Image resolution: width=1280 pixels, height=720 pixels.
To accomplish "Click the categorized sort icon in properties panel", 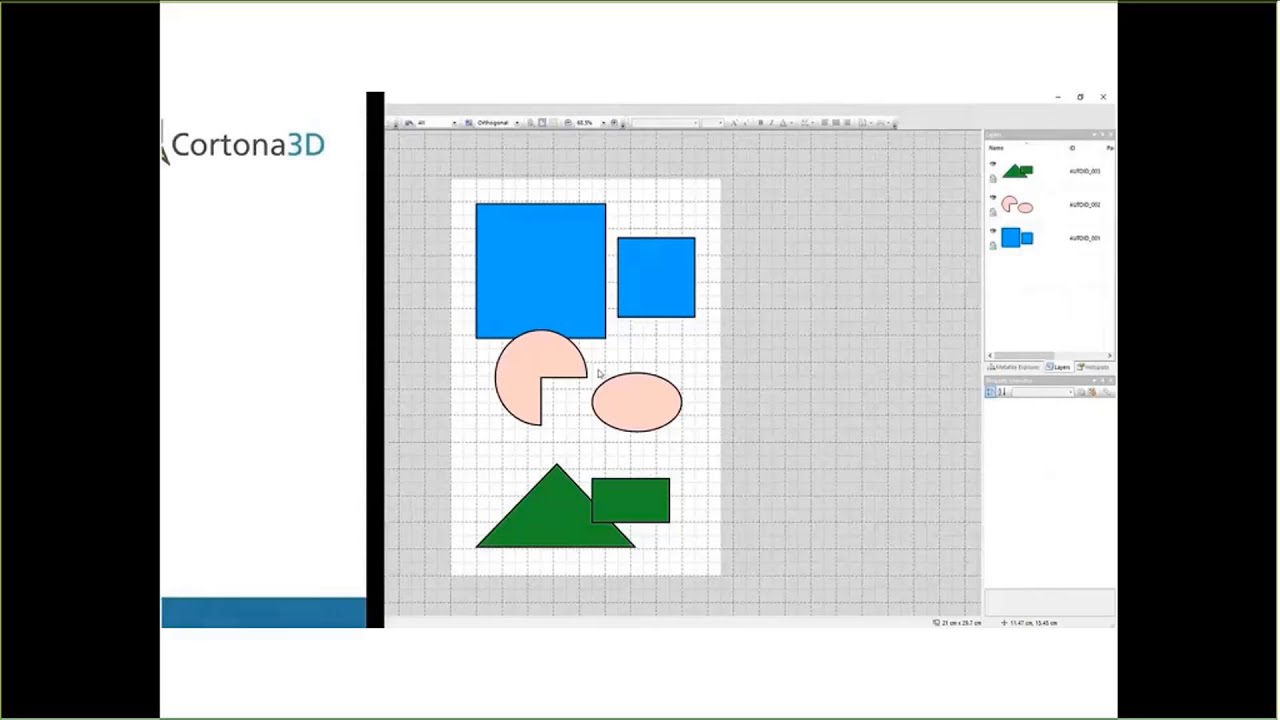I will point(991,392).
